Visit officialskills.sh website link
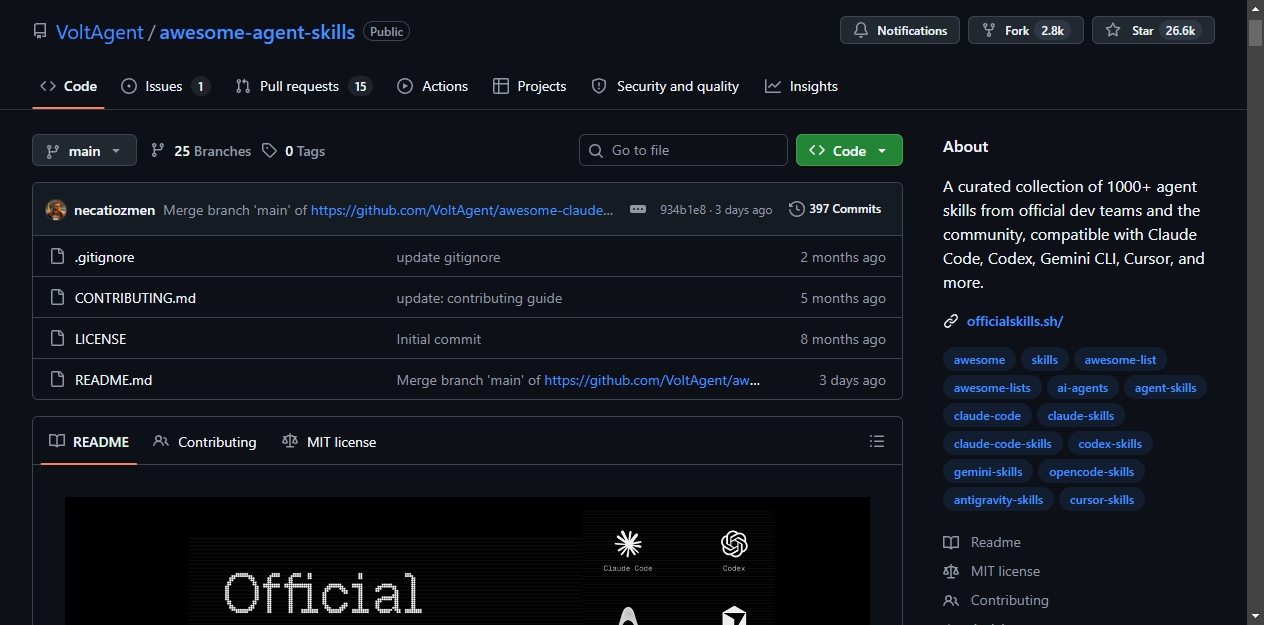The image size is (1264, 625). tap(1015, 321)
